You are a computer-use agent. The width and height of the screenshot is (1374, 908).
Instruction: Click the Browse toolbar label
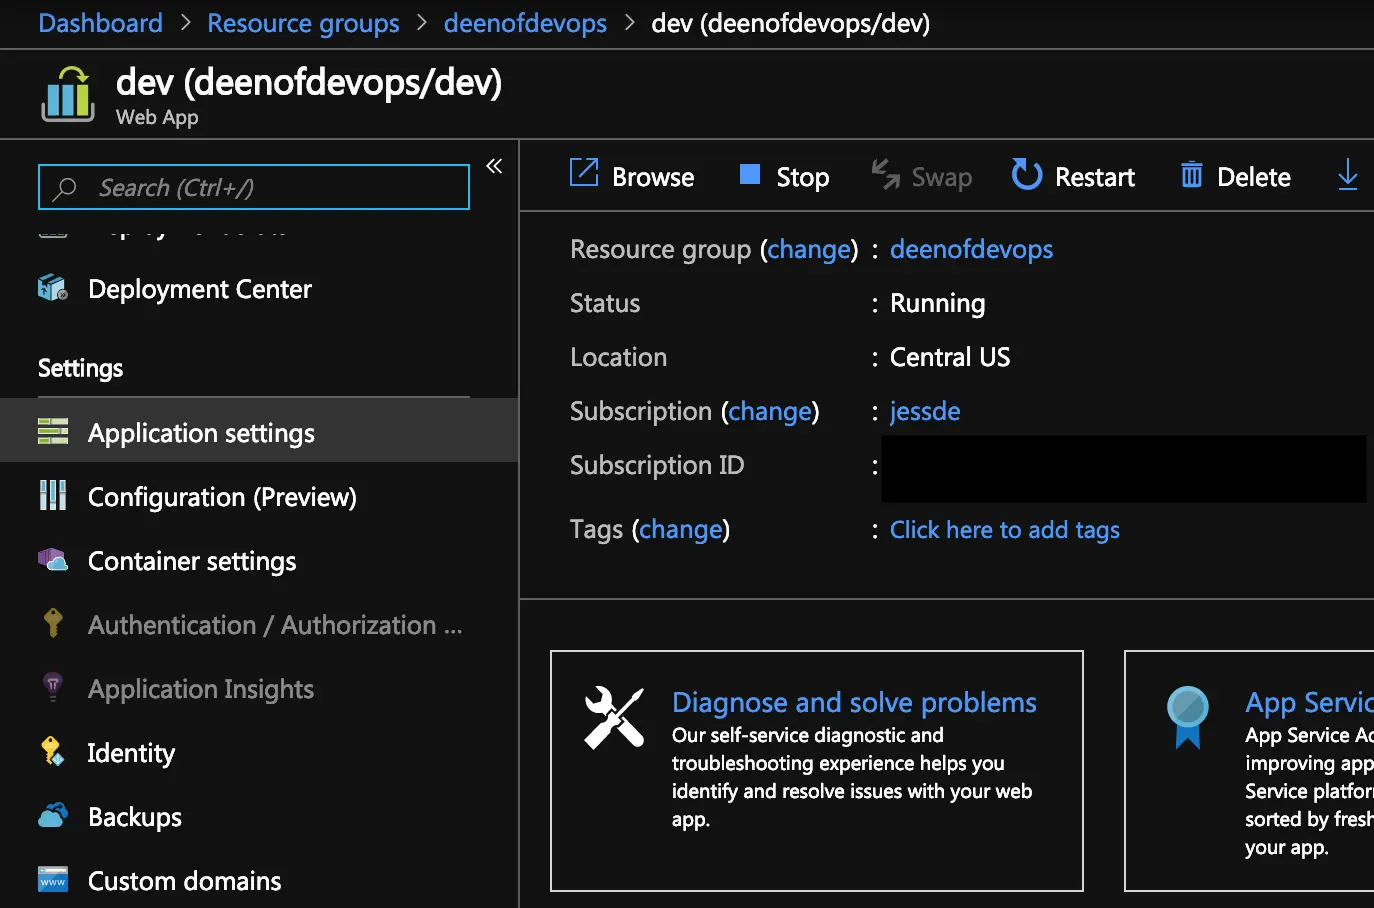[x=653, y=177]
